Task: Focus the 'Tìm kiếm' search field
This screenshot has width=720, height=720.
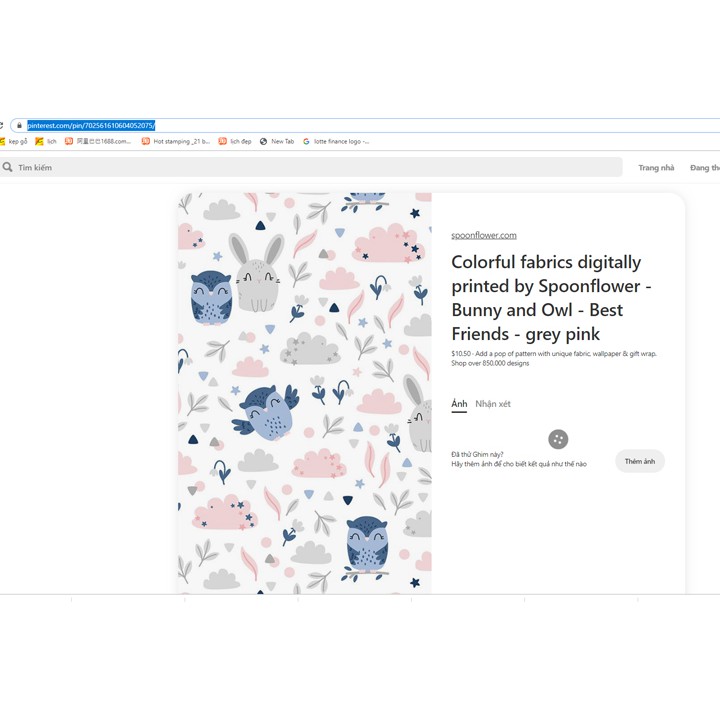Action: (x=311, y=167)
